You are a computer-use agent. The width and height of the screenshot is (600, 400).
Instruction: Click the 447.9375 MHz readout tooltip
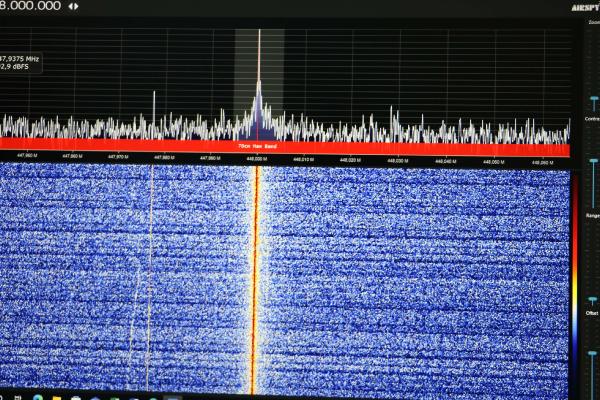[20, 64]
